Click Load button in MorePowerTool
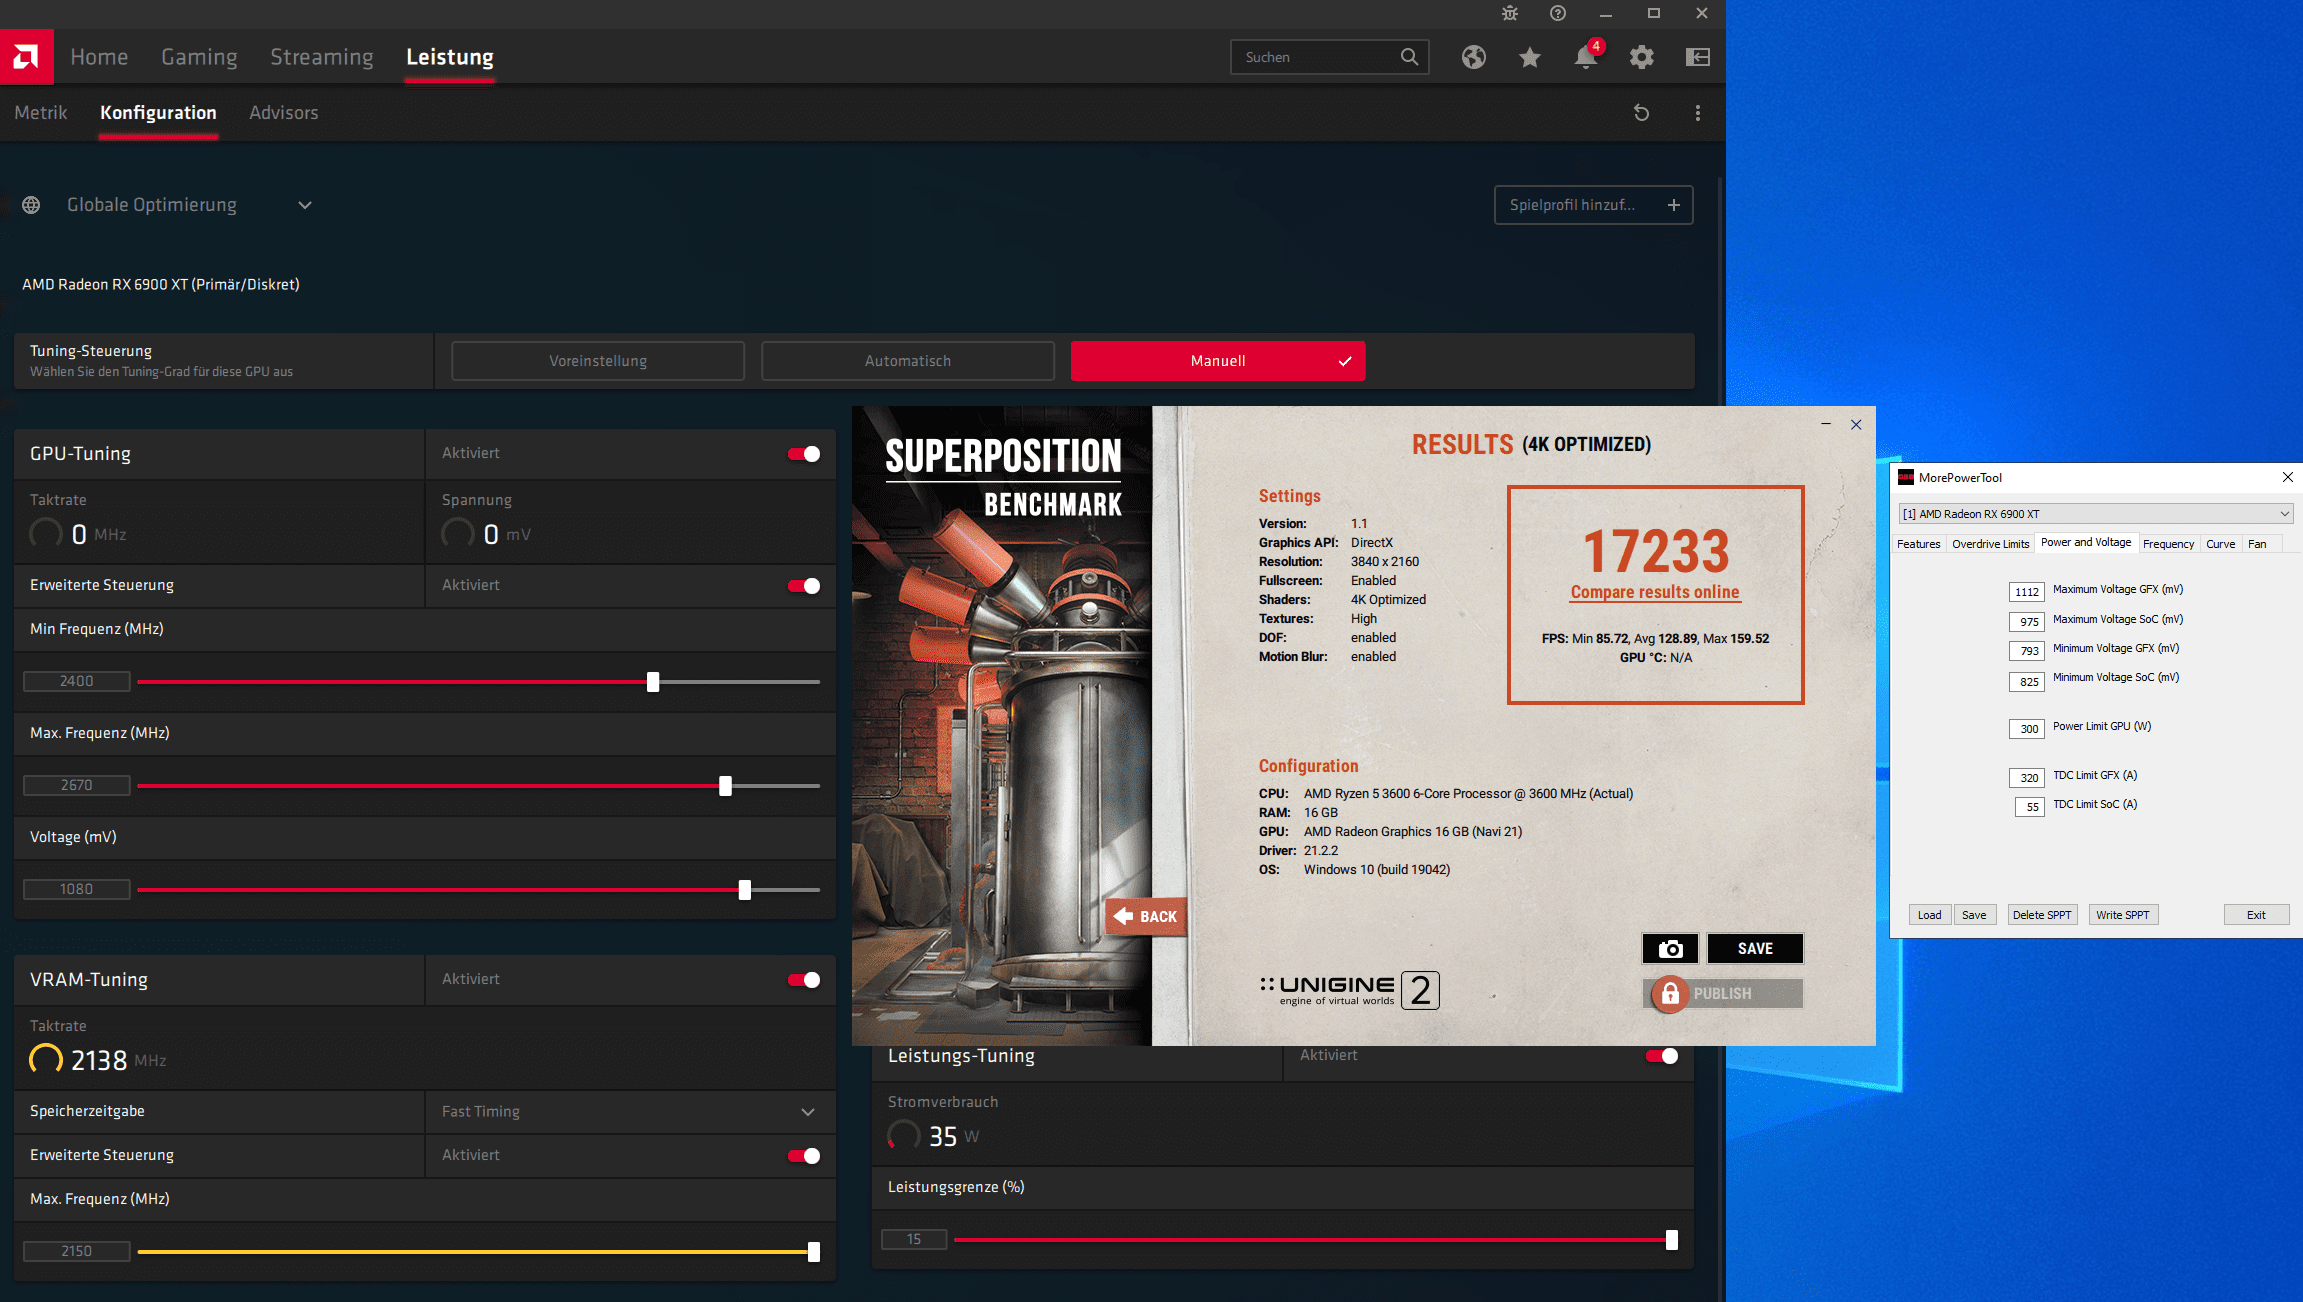 (1929, 915)
